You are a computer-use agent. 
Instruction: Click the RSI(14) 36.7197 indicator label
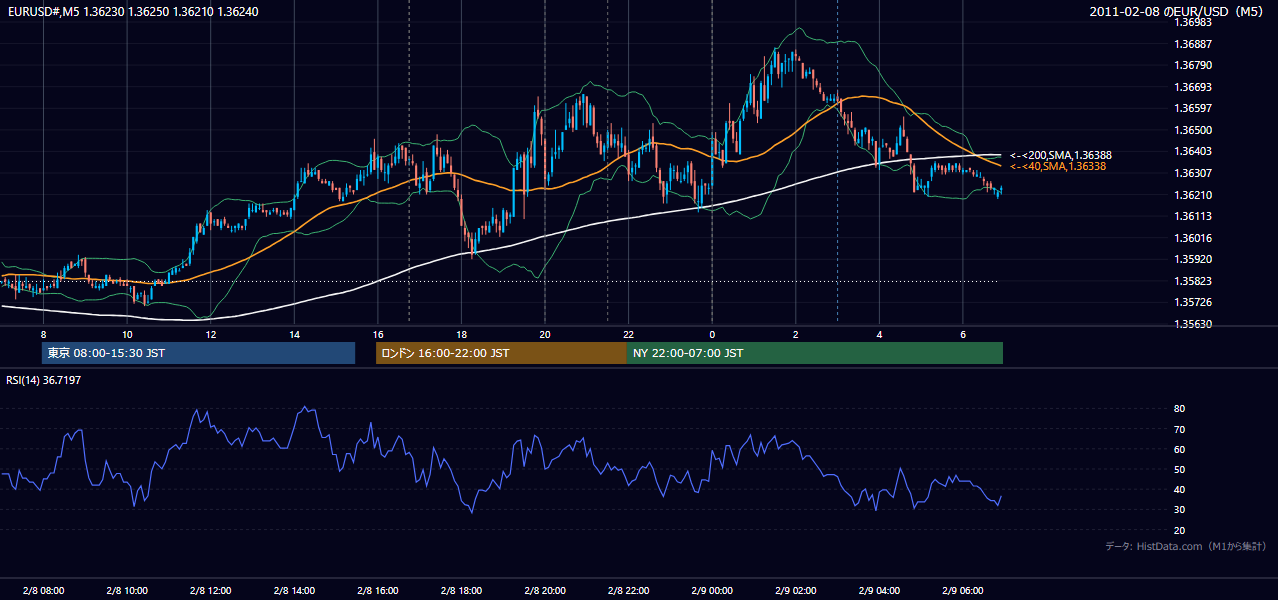coord(44,380)
